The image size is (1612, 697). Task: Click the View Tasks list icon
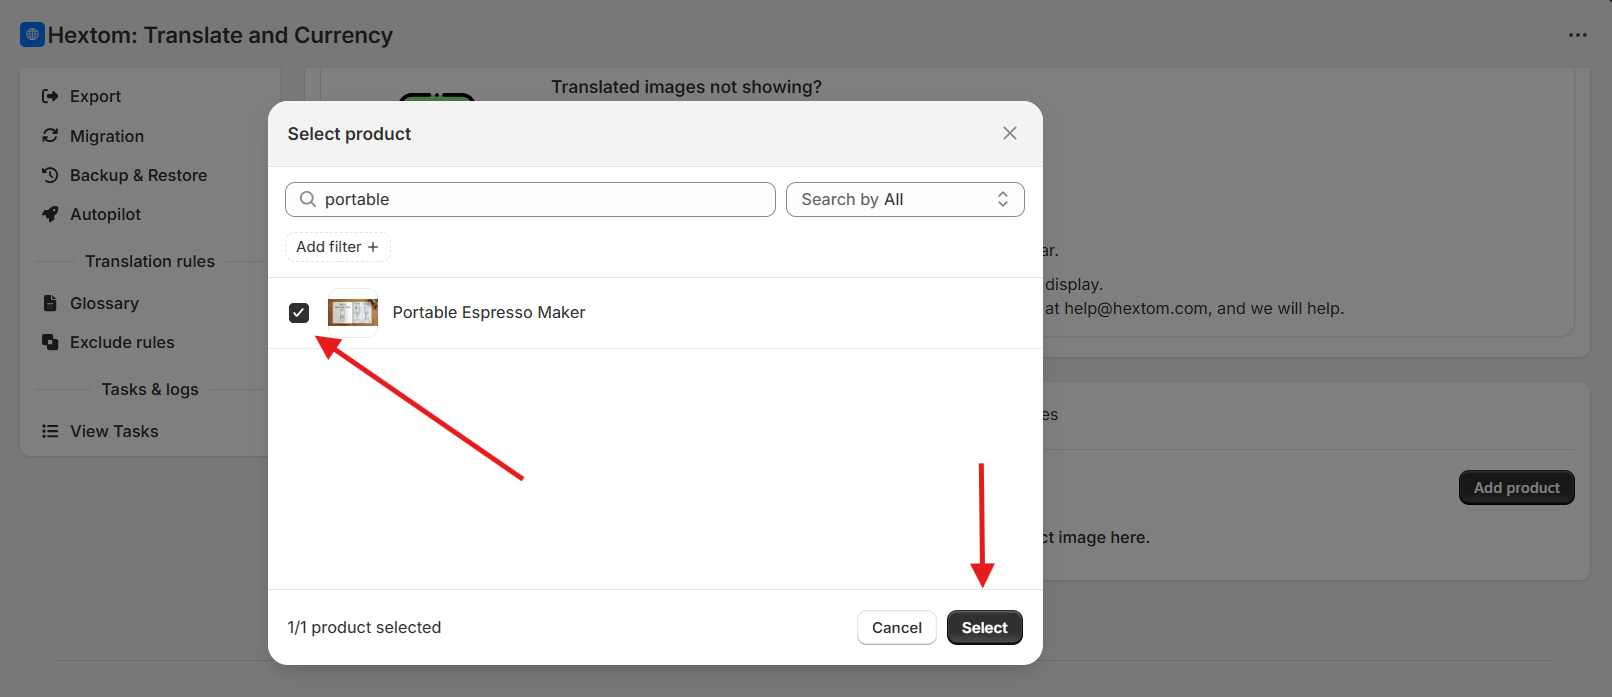click(50, 431)
